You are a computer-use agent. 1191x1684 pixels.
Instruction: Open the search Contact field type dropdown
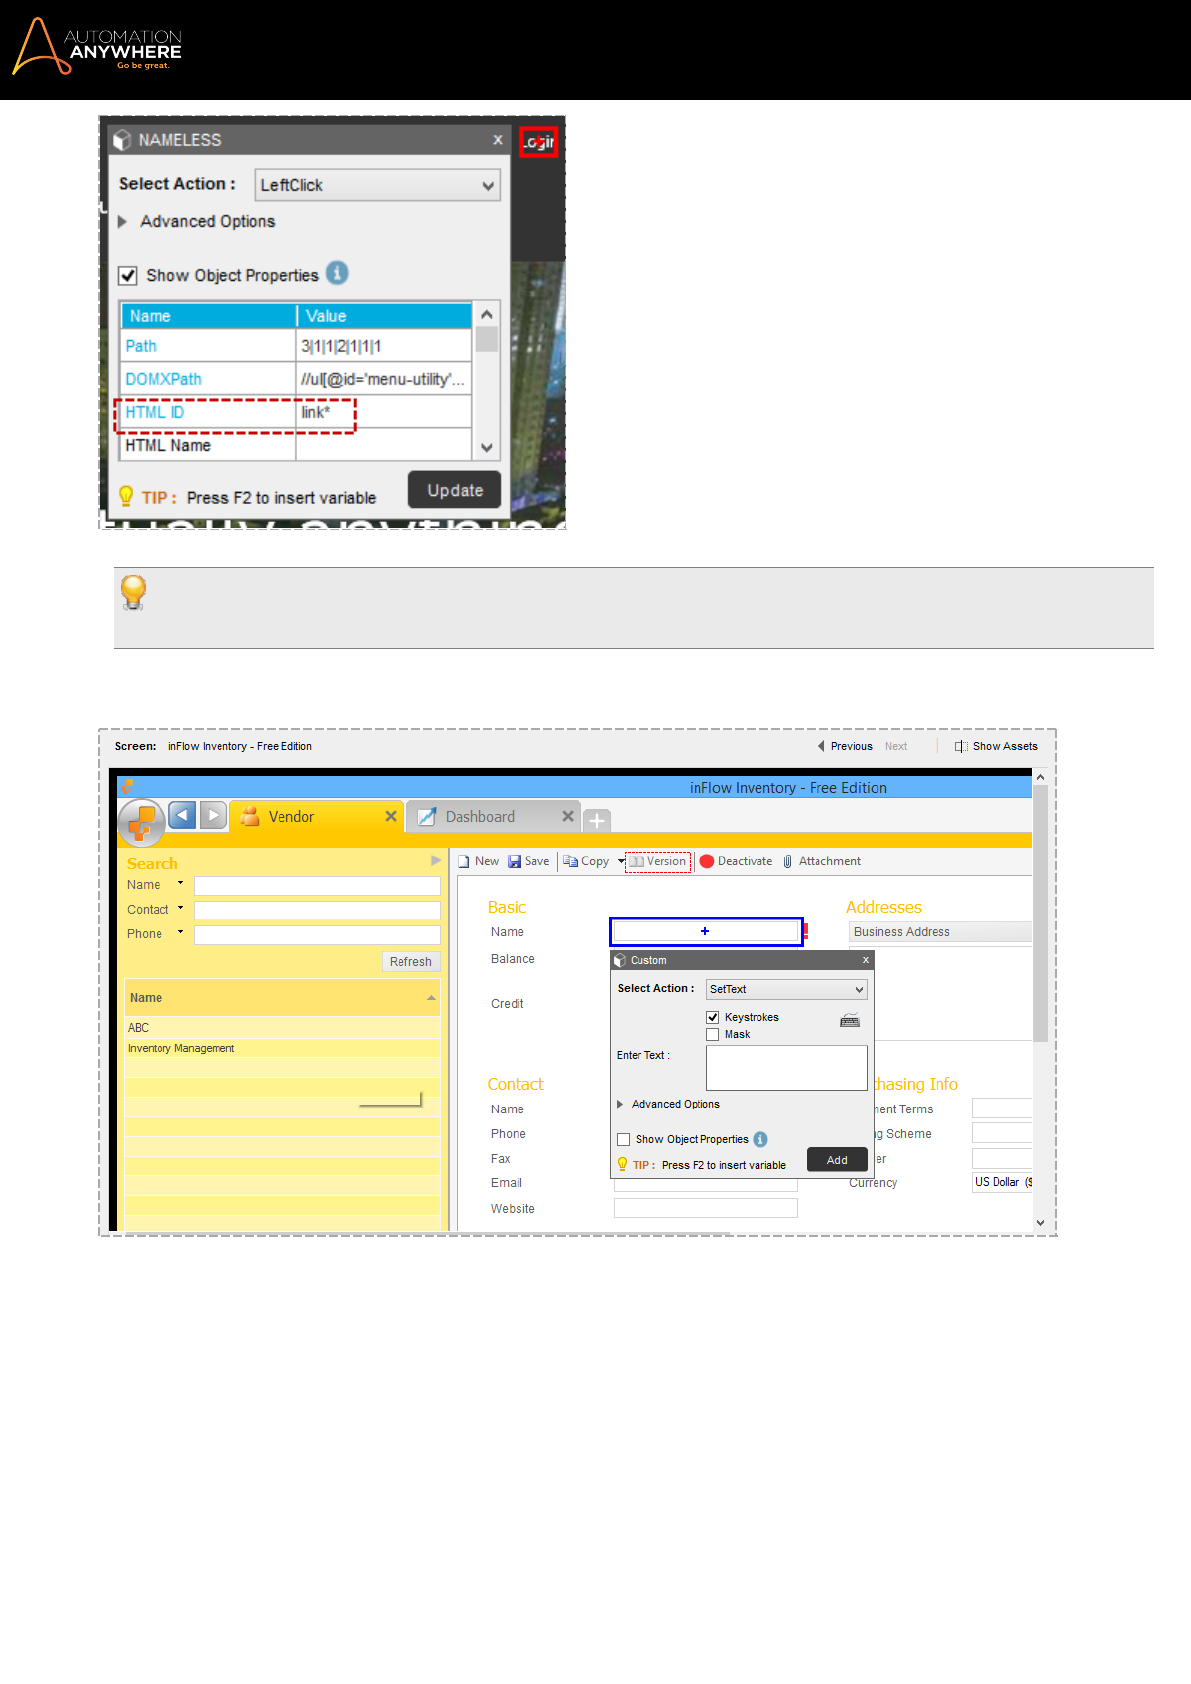180,909
